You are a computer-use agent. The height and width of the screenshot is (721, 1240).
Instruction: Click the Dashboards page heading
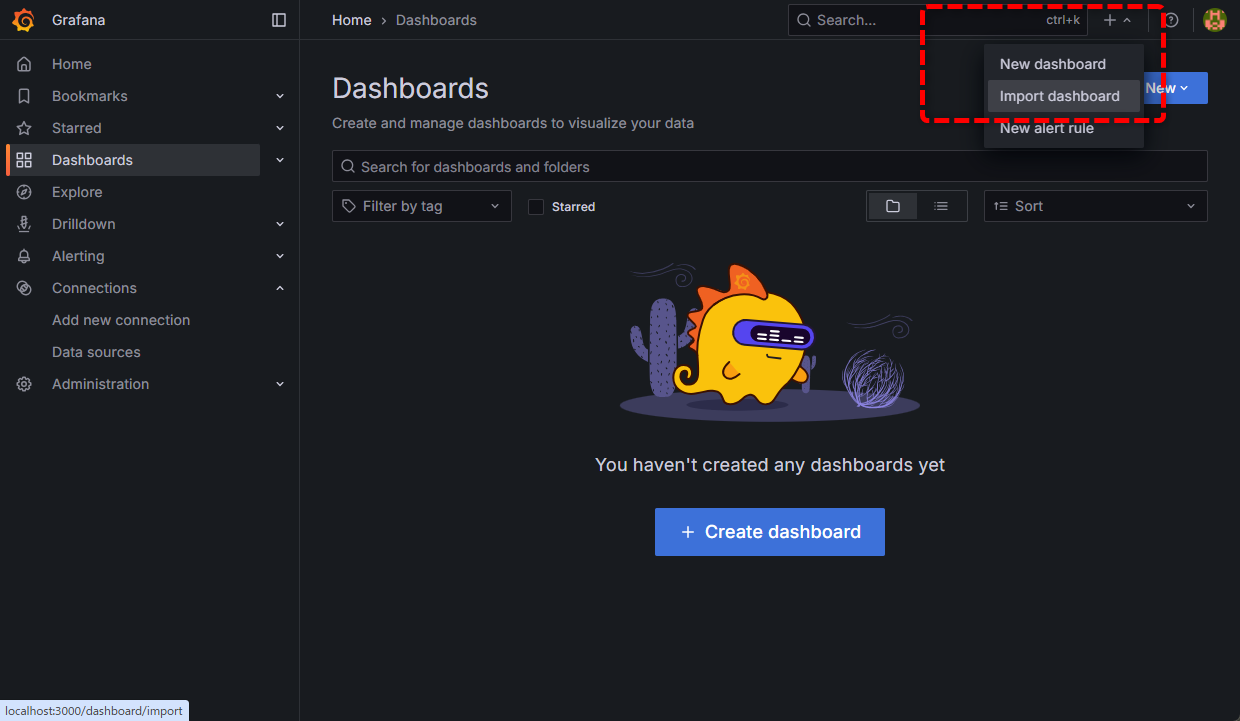(x=410, y=88)
